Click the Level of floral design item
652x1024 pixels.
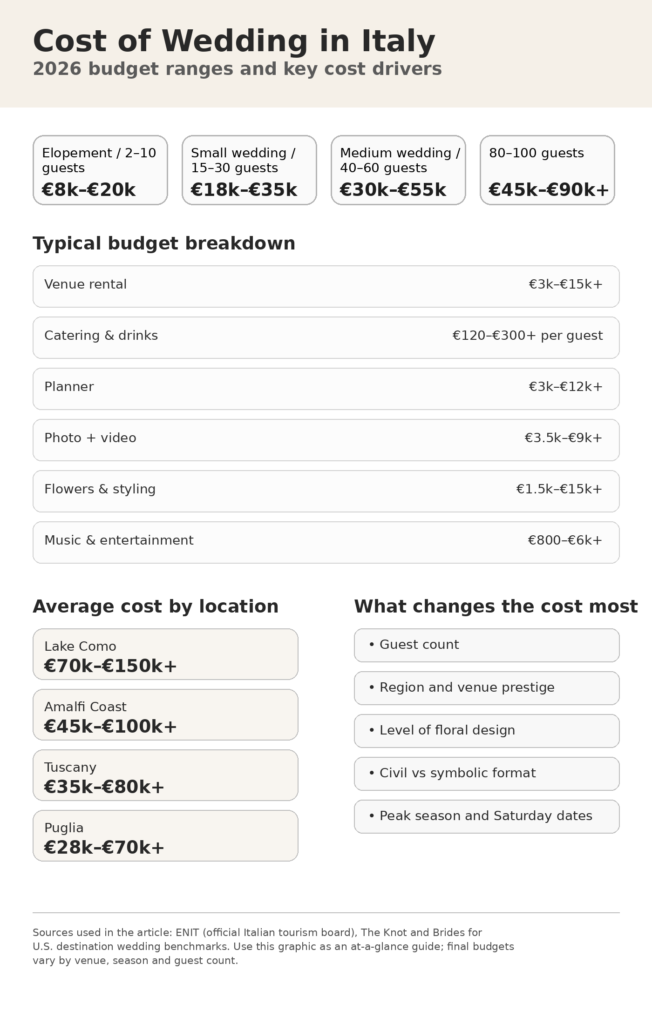point(486,731)
